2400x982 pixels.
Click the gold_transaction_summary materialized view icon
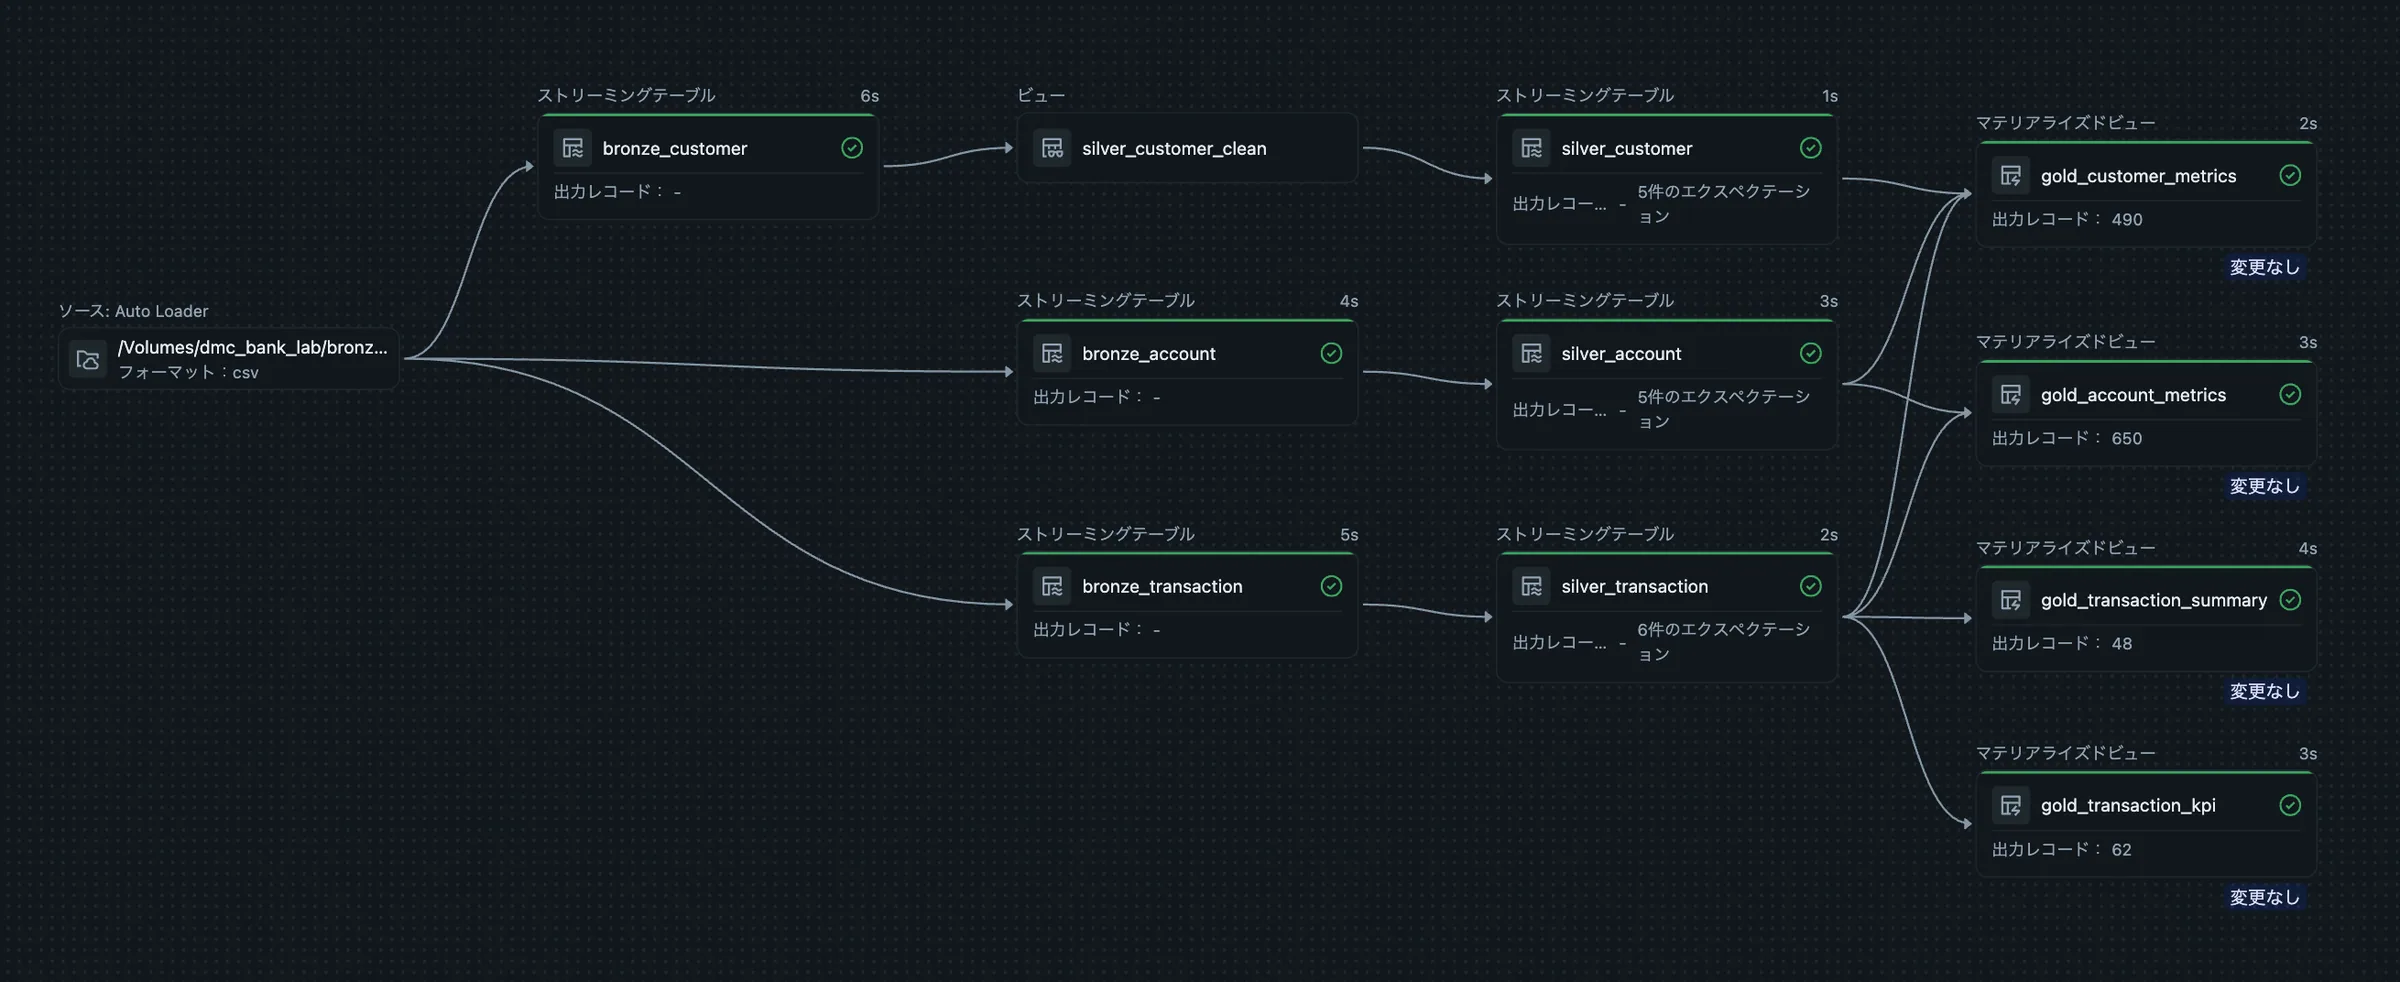pos(2011,600)
